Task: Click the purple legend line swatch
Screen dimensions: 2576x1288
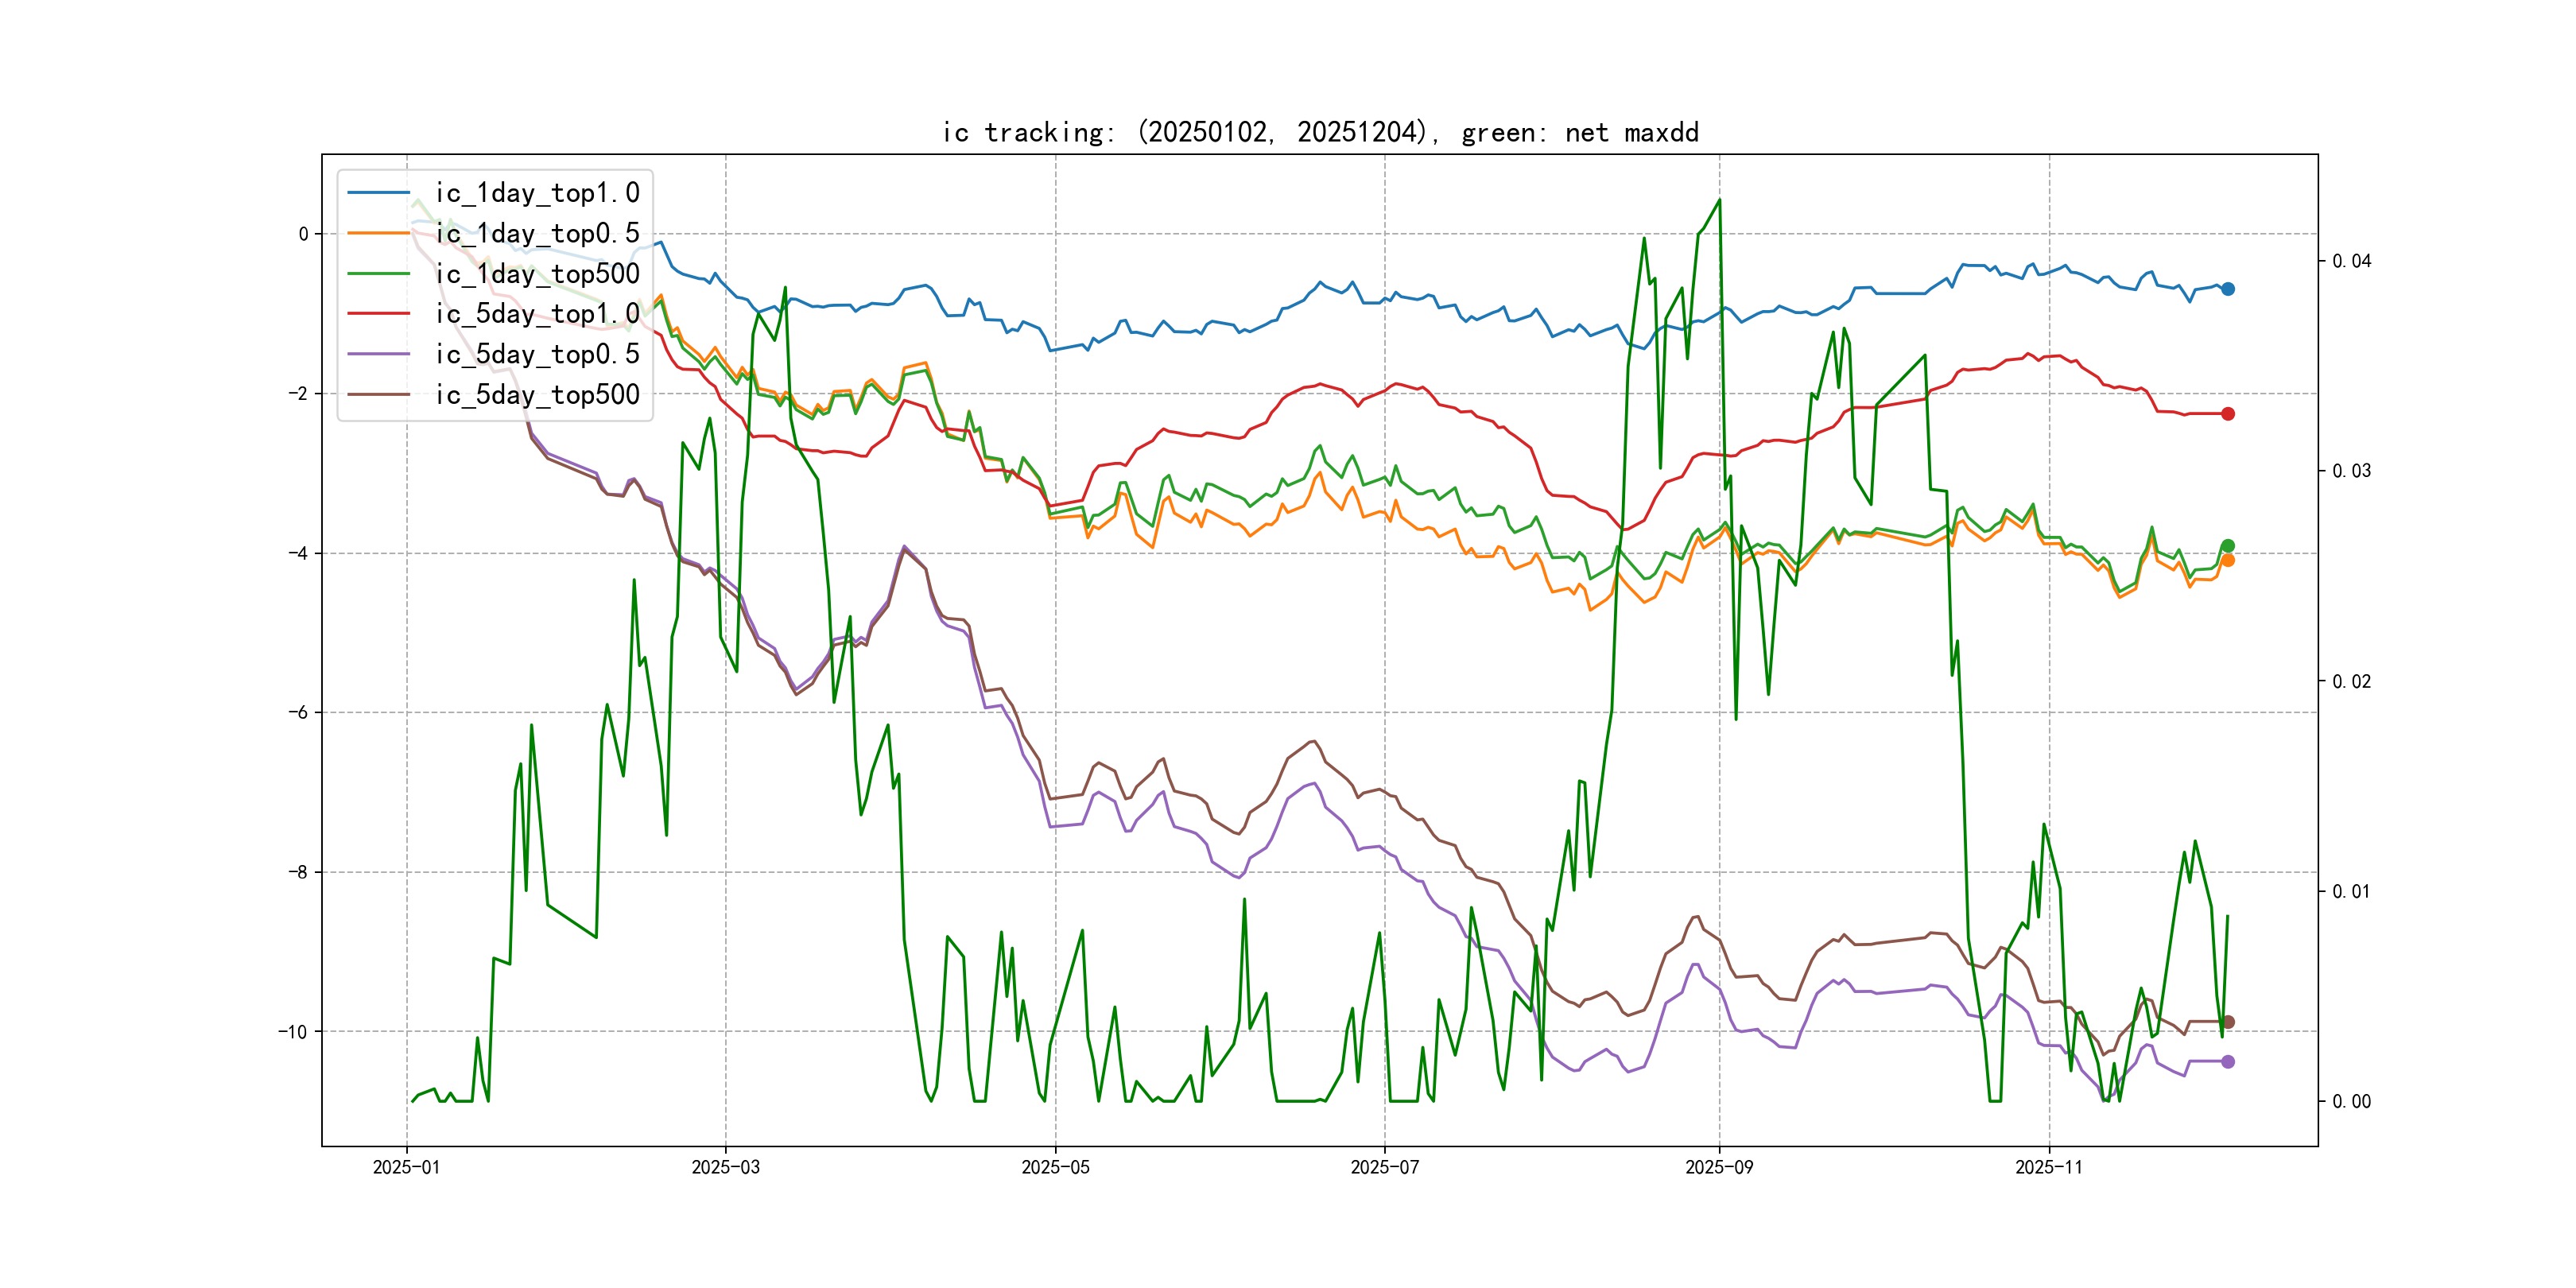Action: [x=378, y=354]
